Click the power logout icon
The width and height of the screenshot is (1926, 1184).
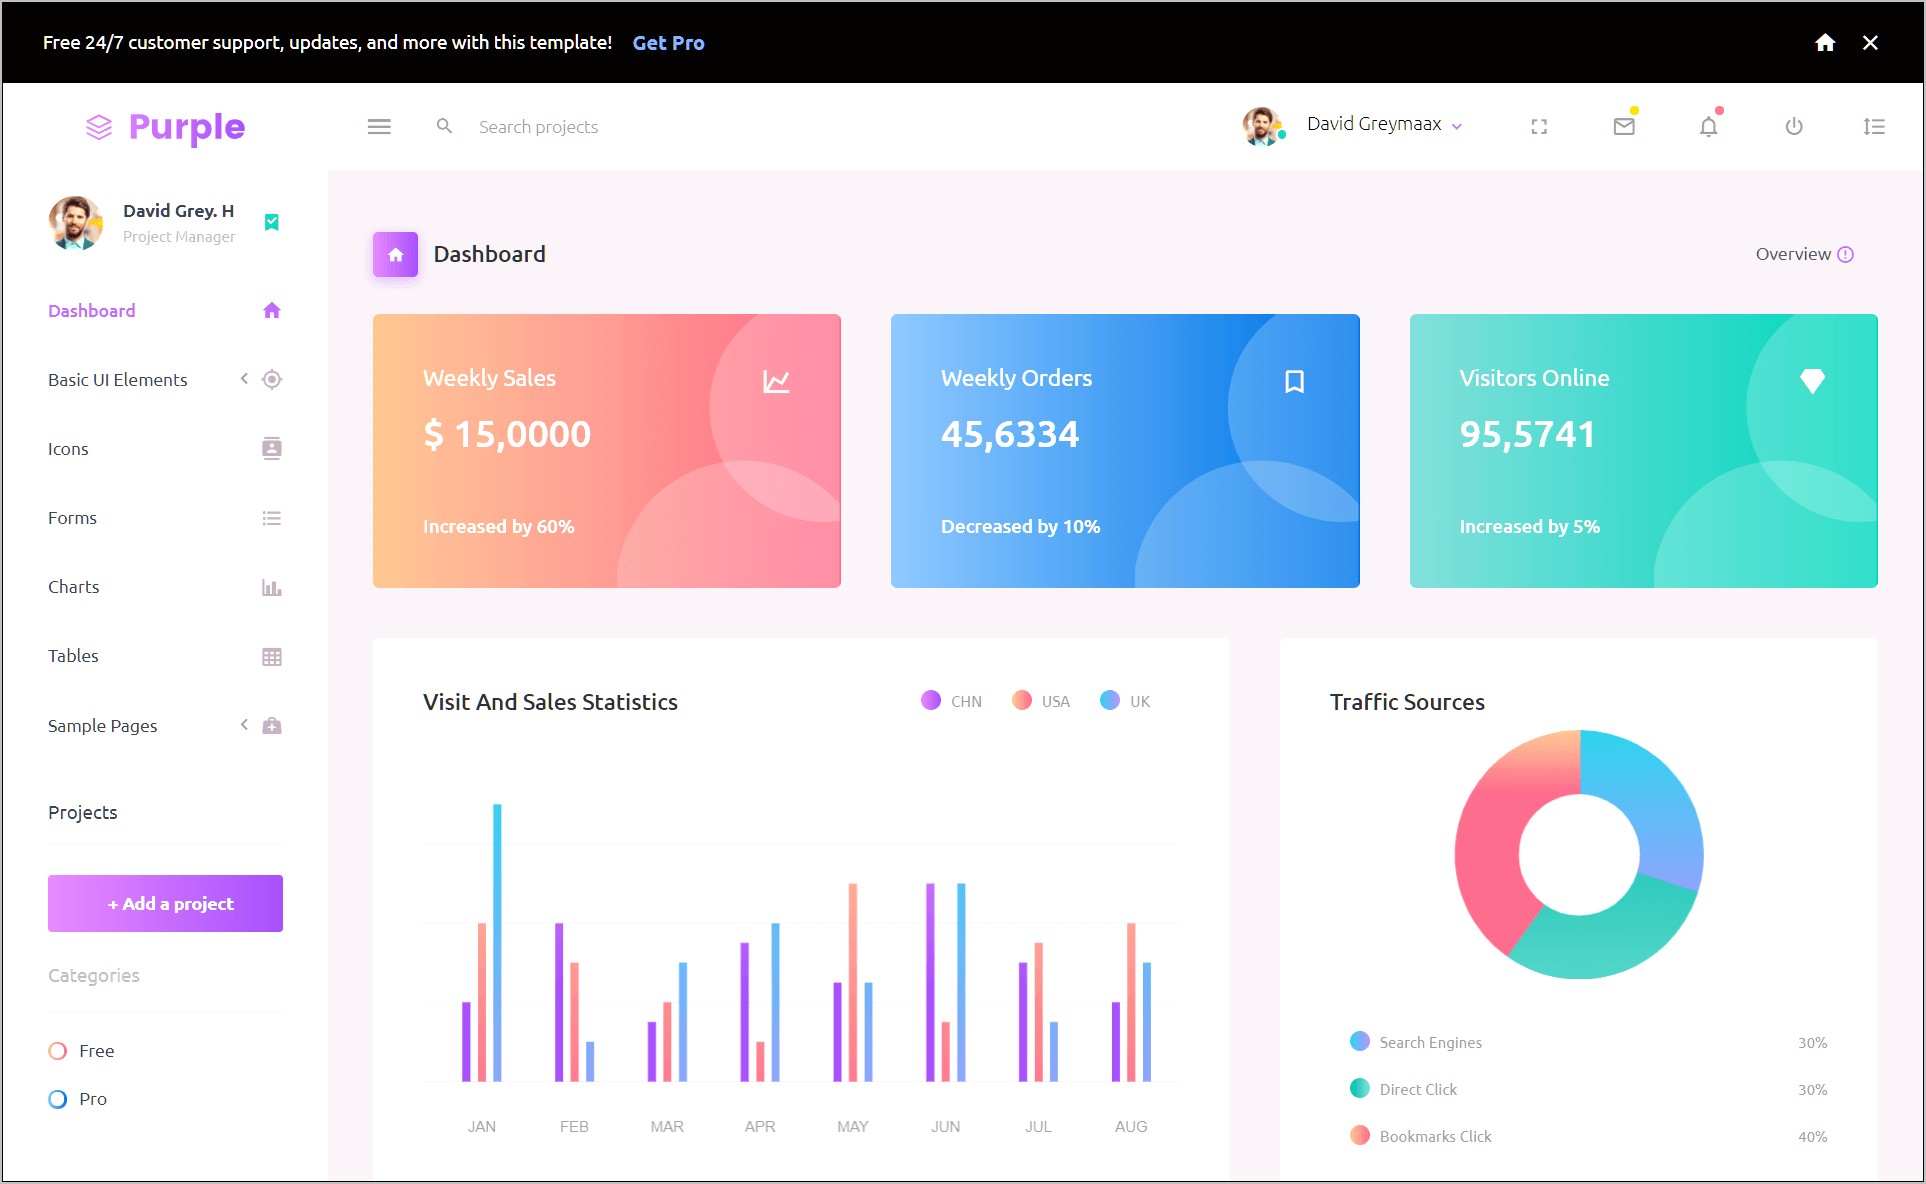point(1794,126)
